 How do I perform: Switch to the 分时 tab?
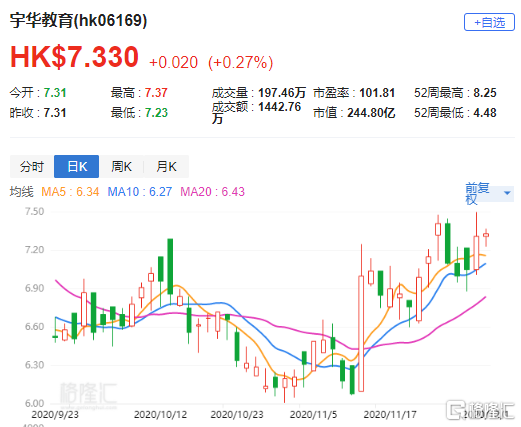pyautogui.click(x=32, y=166)
